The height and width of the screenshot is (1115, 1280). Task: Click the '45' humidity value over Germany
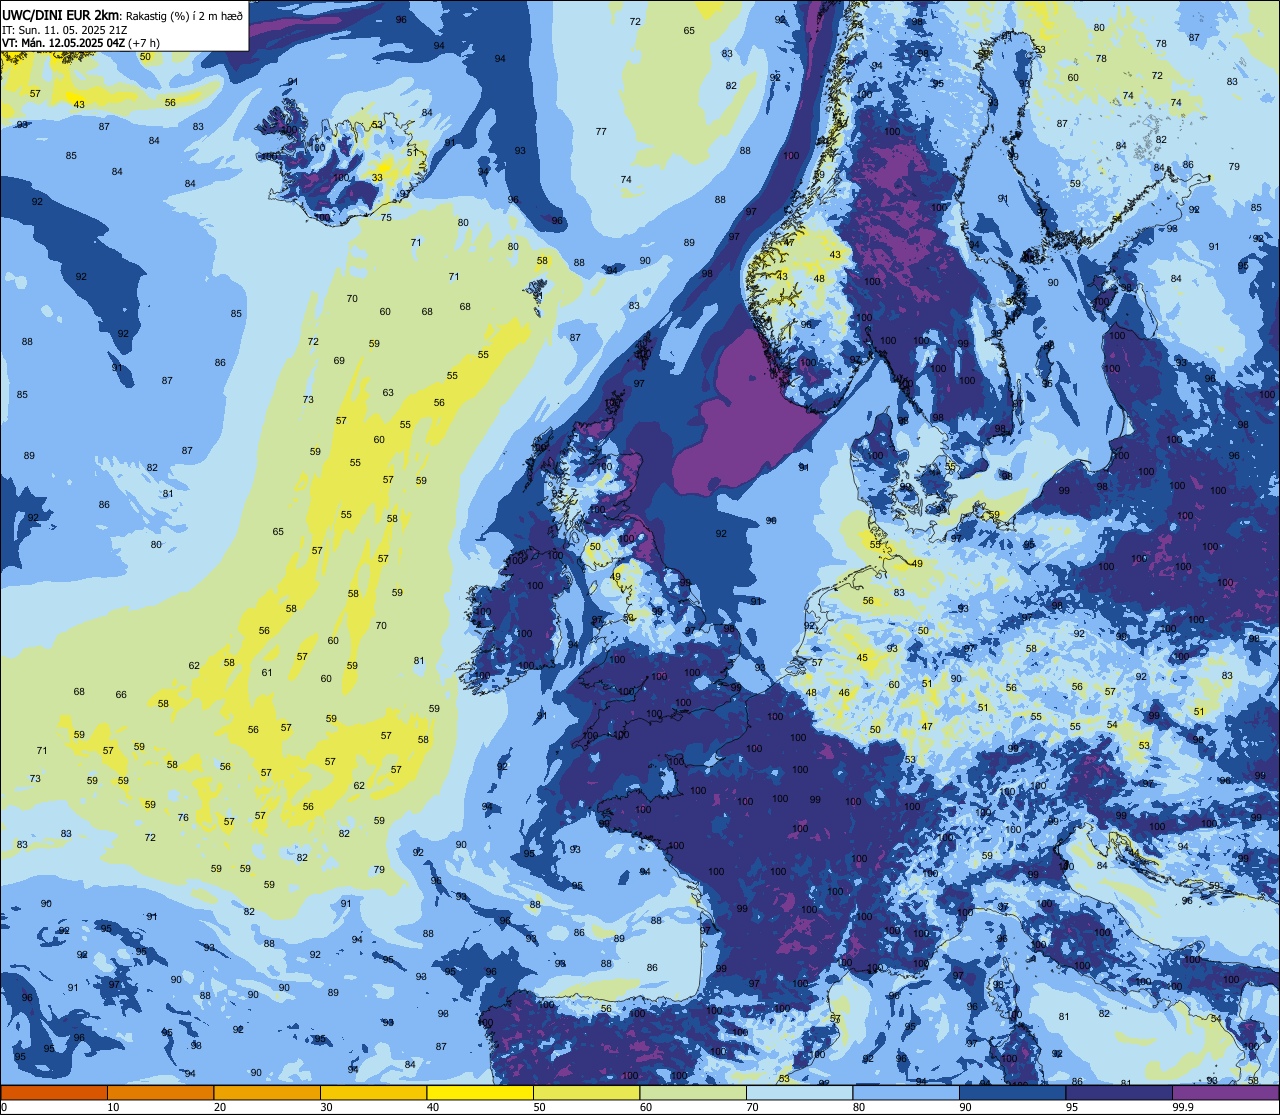tap(862, 658)
